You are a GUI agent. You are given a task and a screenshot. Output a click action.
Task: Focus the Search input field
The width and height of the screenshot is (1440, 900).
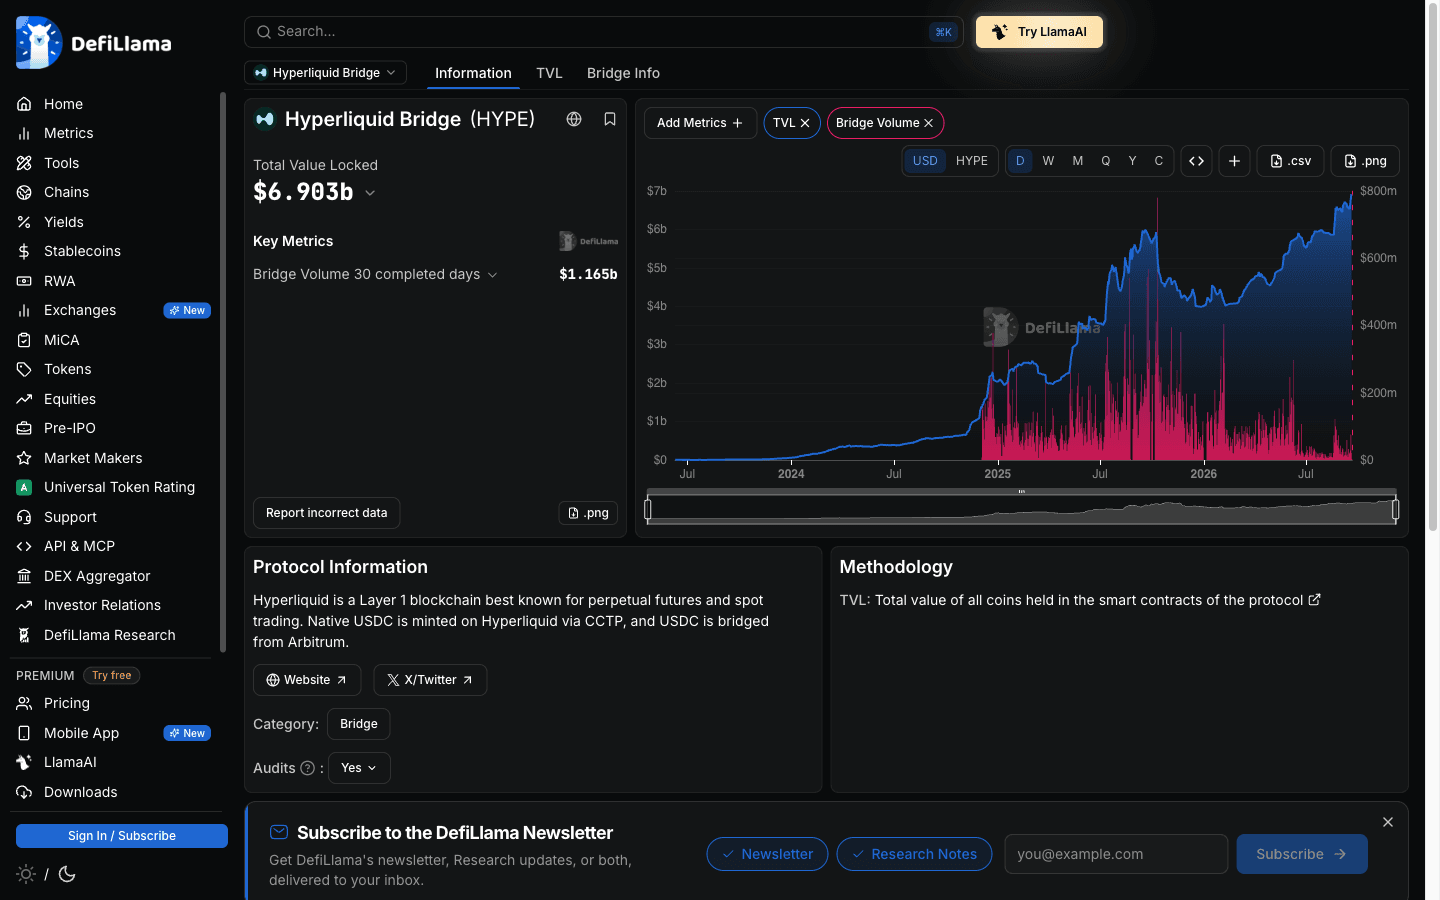pyautogui.click(x=604, y=32)
